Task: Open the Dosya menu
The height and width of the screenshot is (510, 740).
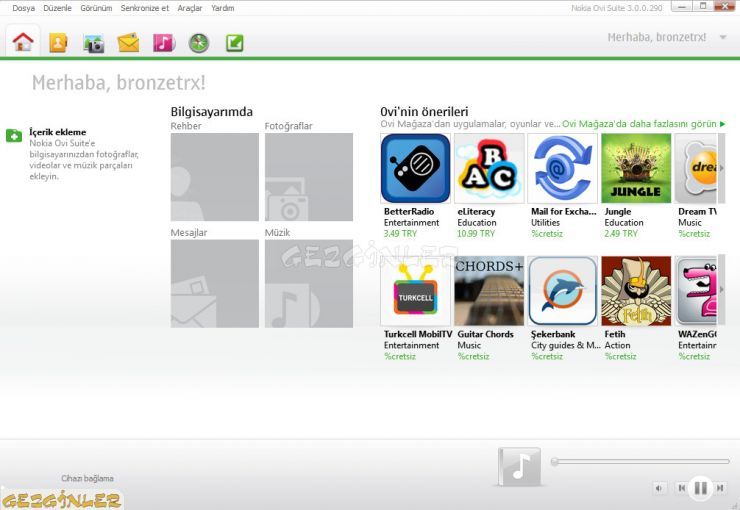Action: coord(24,8)
